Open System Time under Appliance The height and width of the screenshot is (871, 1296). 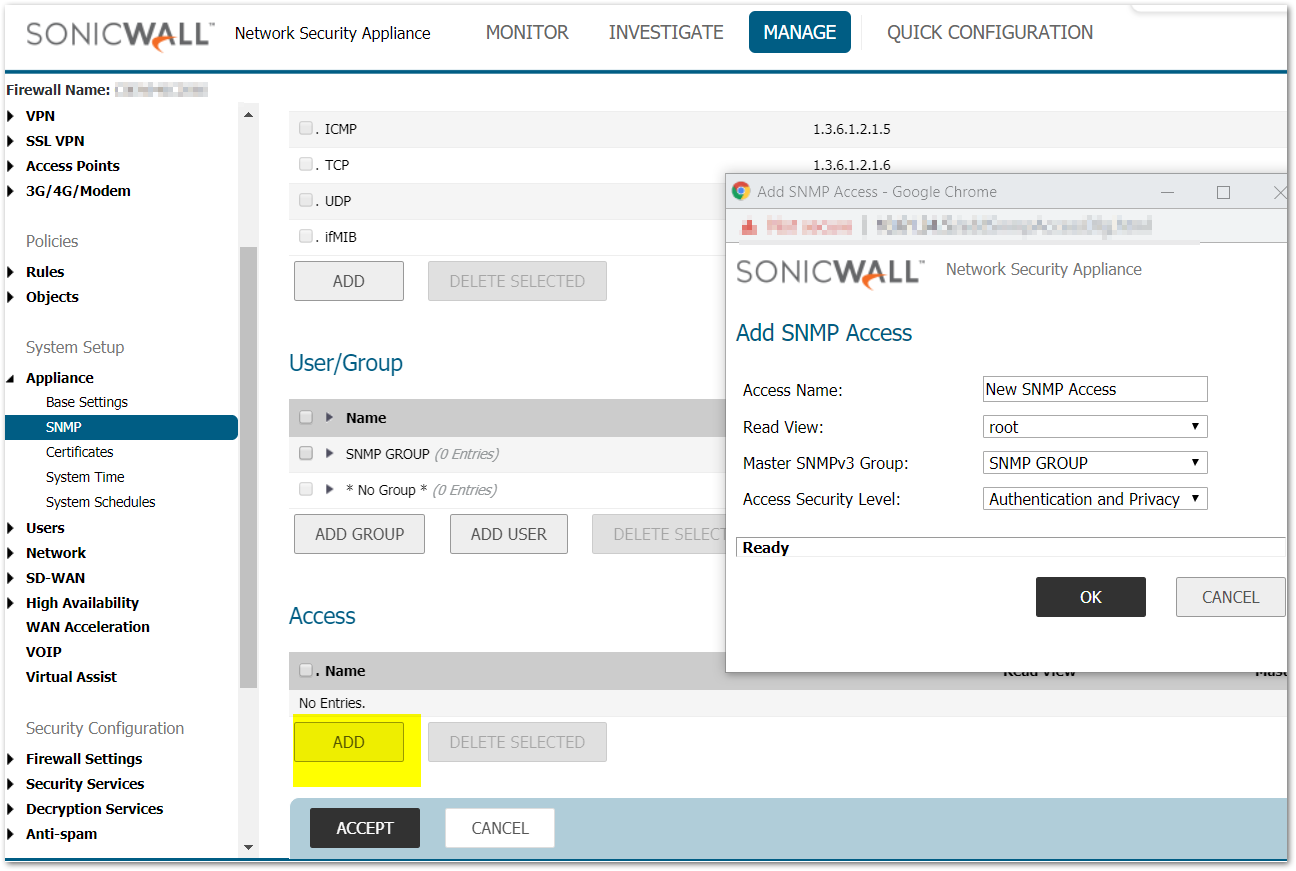pyautogui.click(x=85, y=477)
